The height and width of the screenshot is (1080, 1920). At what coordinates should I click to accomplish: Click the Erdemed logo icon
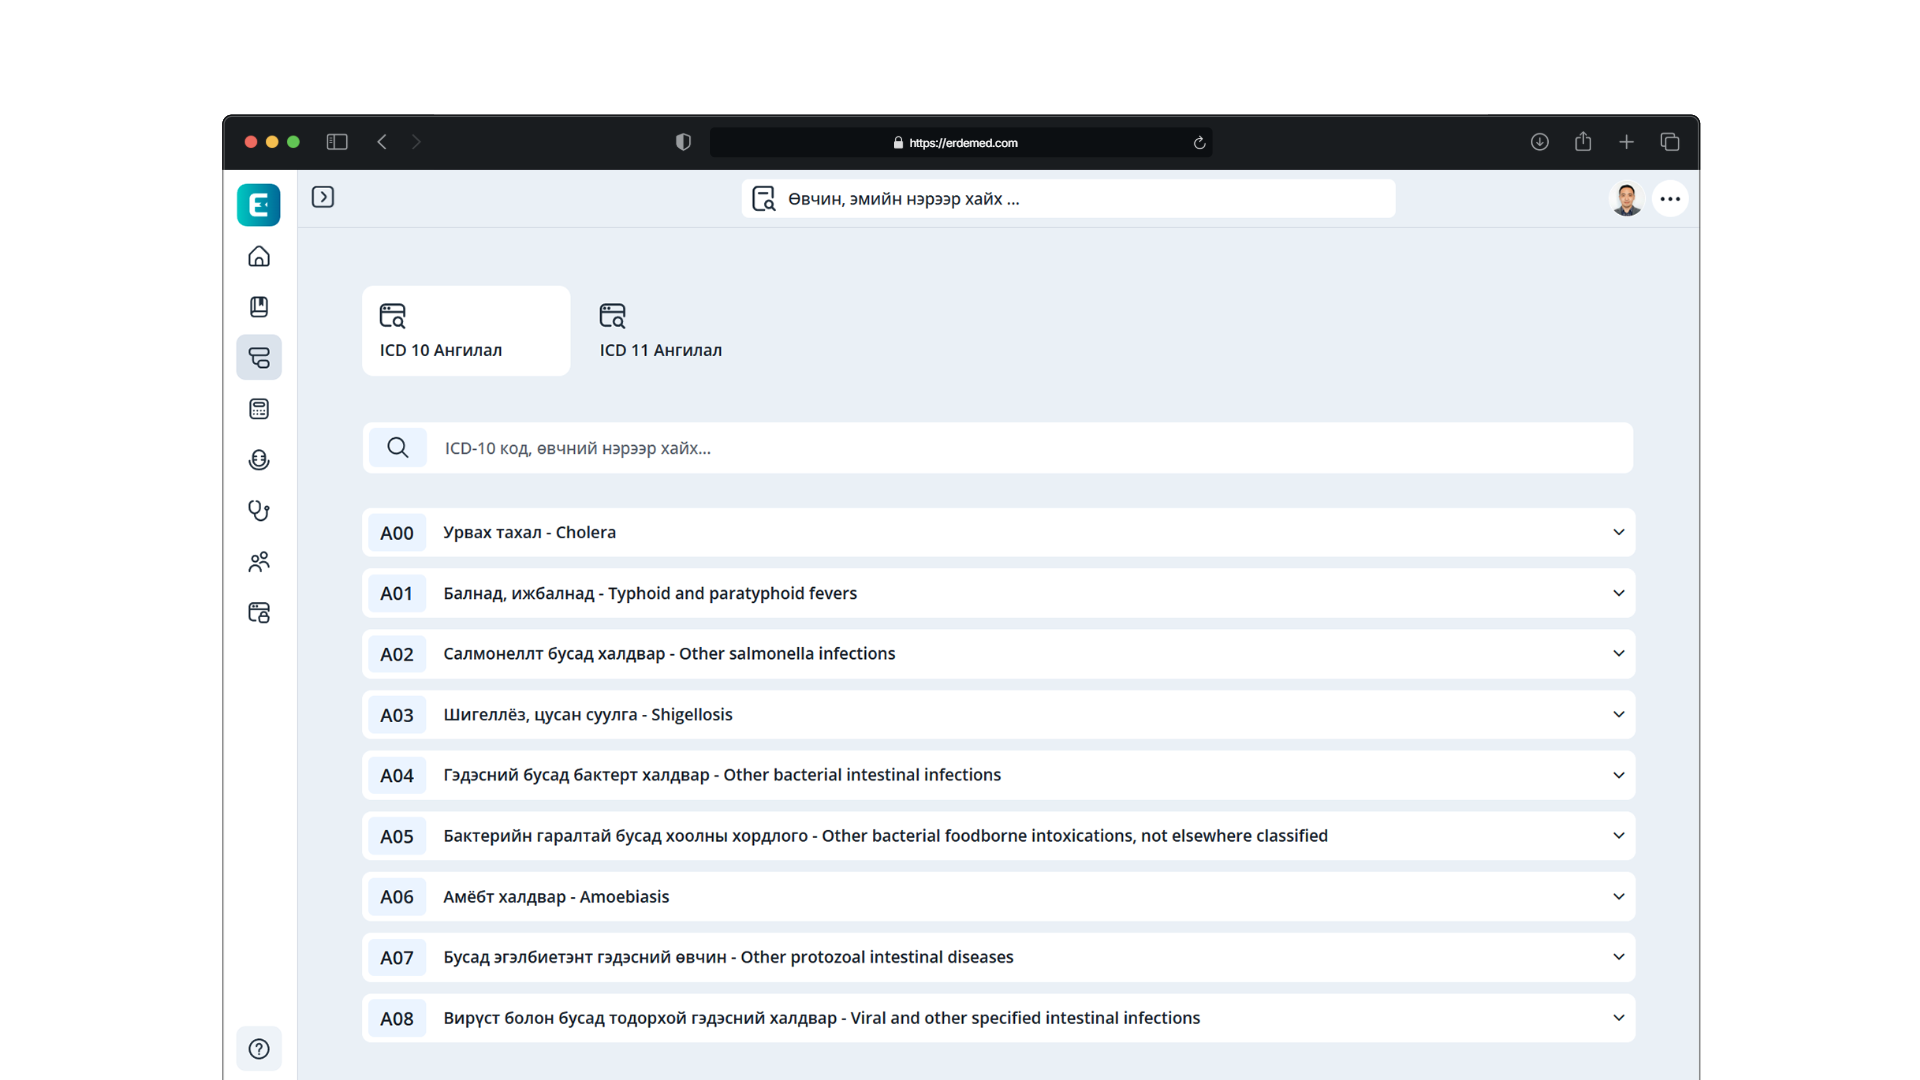pyautogui.click(x=259, y=205)
